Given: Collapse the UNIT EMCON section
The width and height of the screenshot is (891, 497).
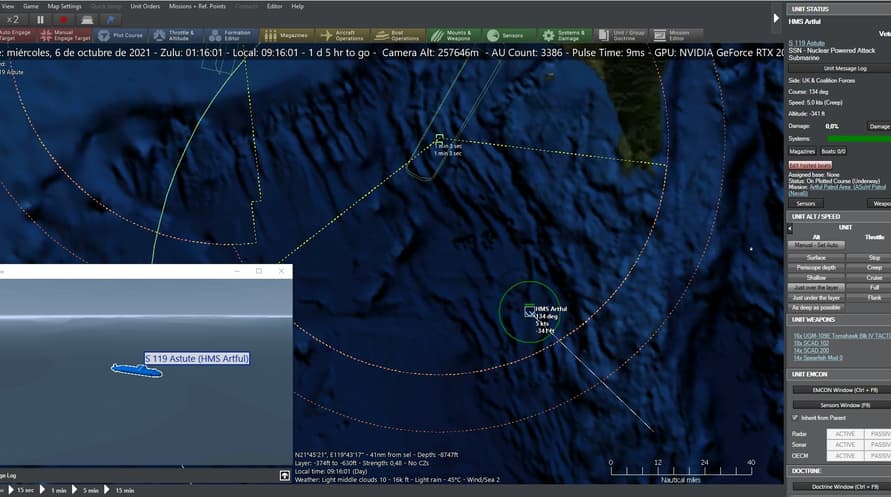Looking at the screenshot, I should coord(839,374).
